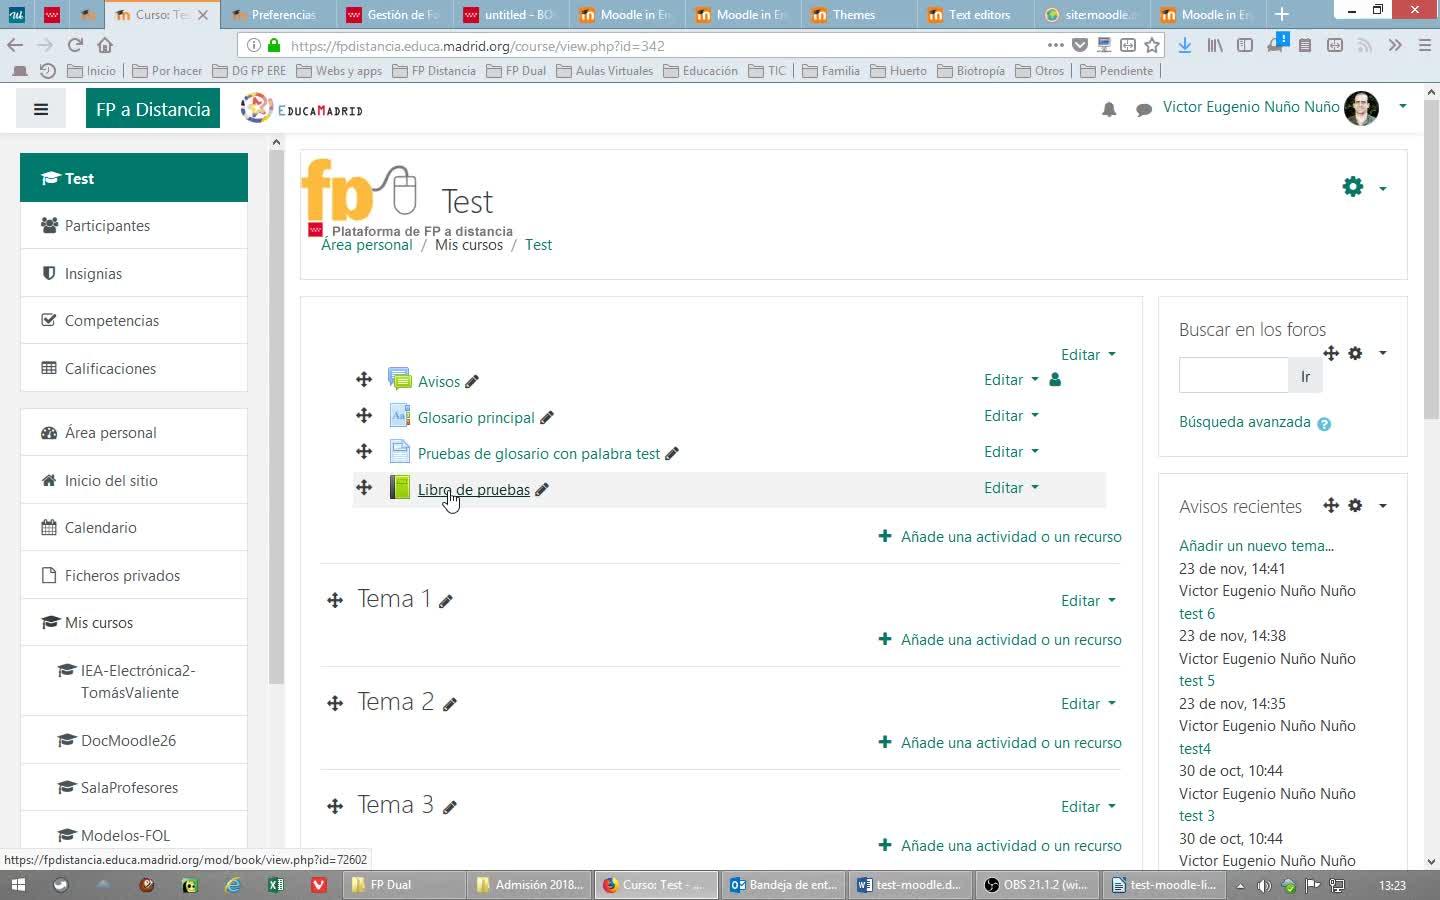Add an activity or resource to Tema 2
1440x900 pixels.
pos(1000,743)
